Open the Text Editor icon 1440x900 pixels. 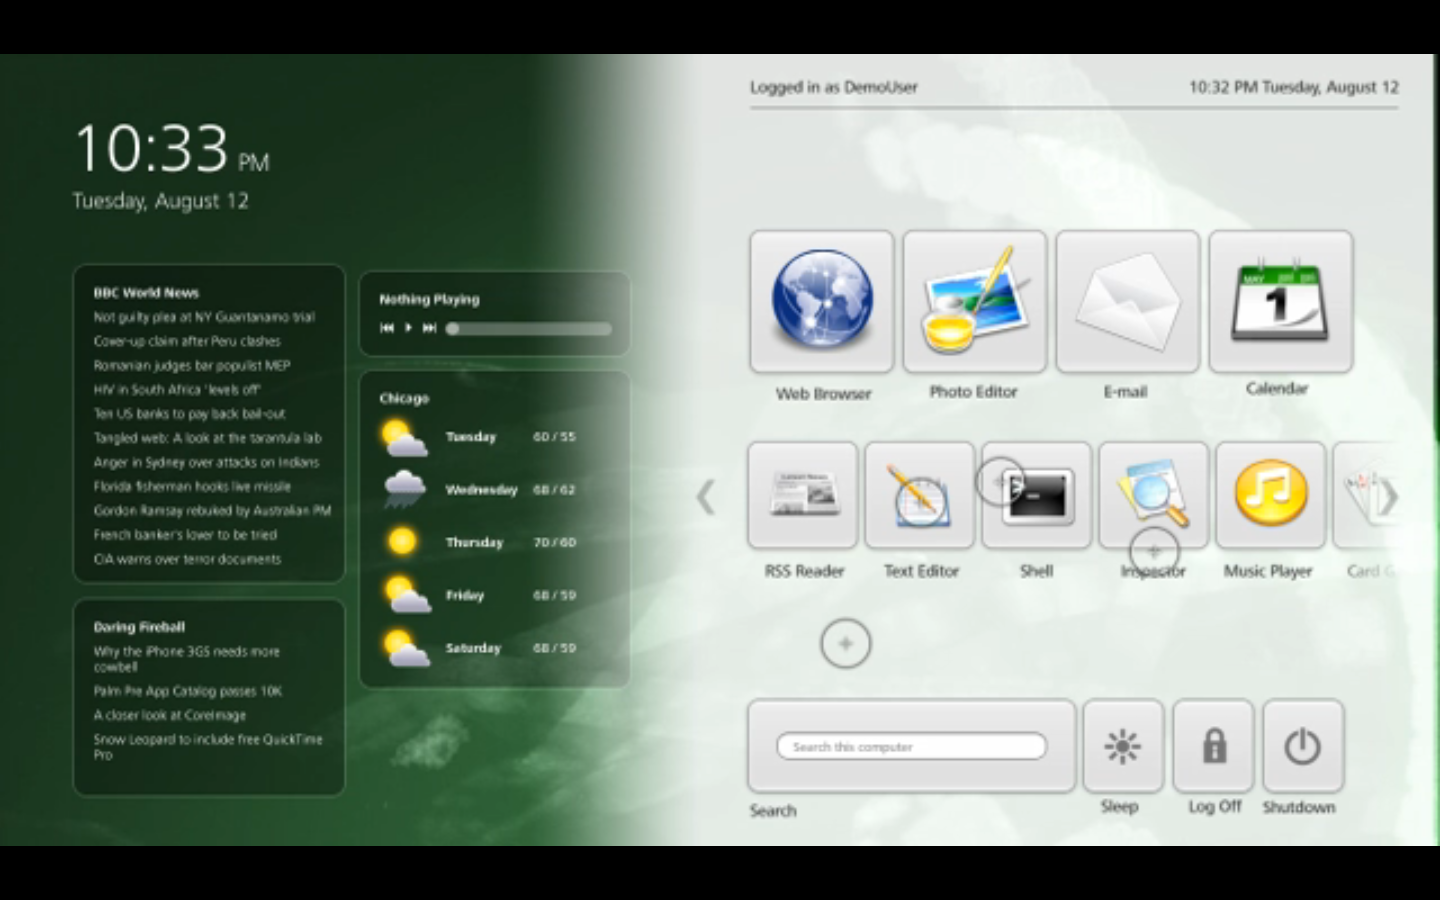point(919,495)
